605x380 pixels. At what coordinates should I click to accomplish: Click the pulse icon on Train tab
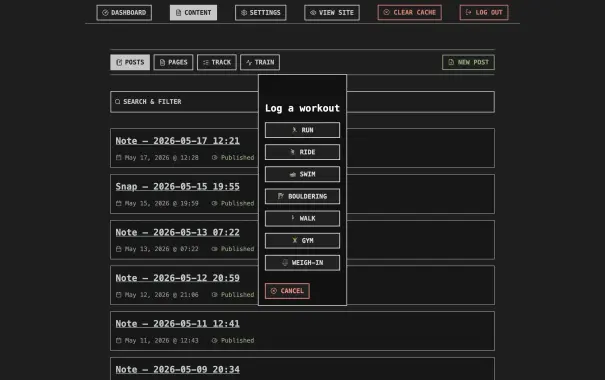tap(249, 62)
